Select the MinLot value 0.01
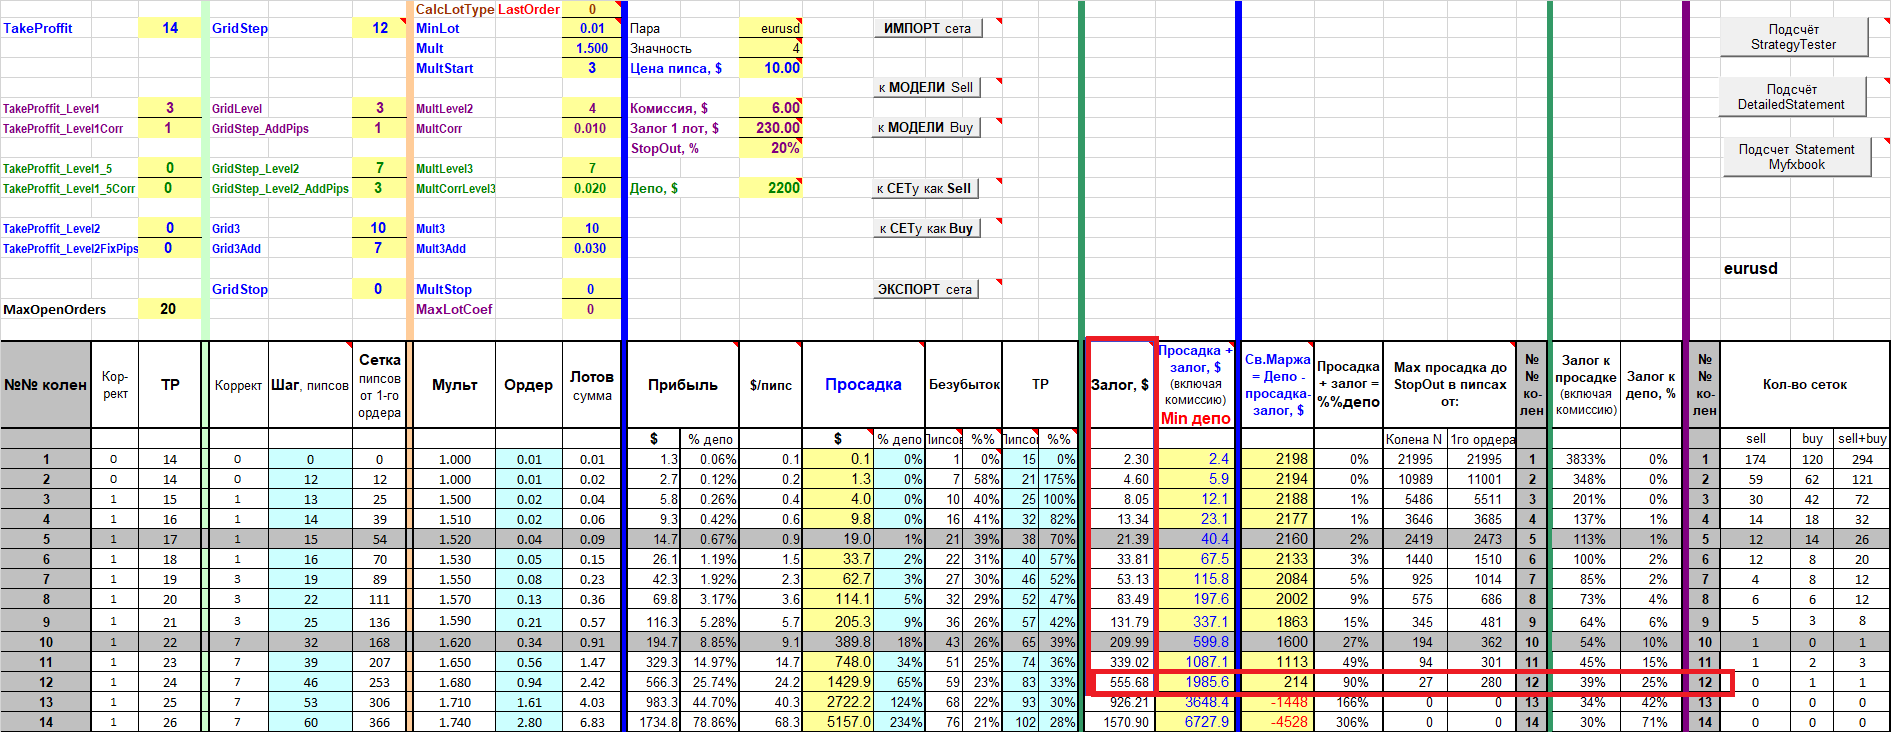Screen dimensions: 1891x732 pyautogui.click(x=591, y=28)
